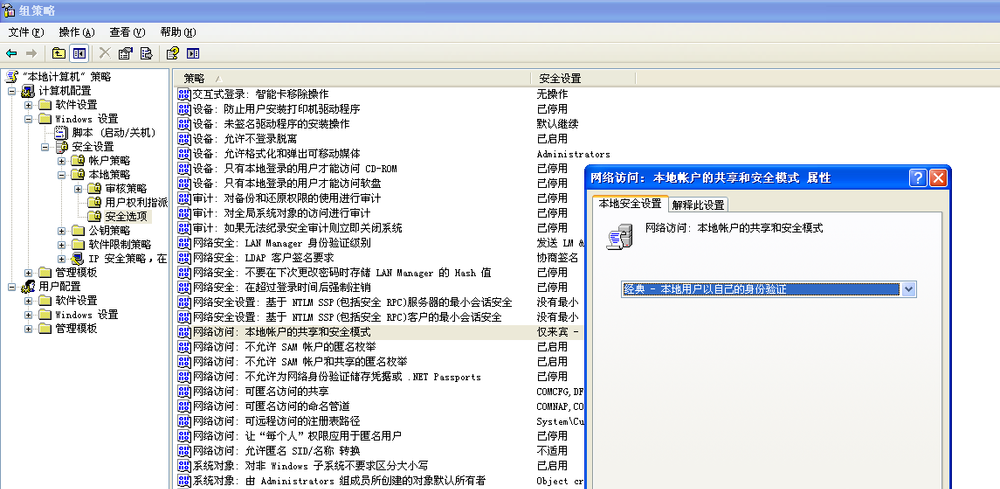This screenshot has width=1000, height=489.
Task: Switch to the 解释此设置 tab
Action: [698, 204]
